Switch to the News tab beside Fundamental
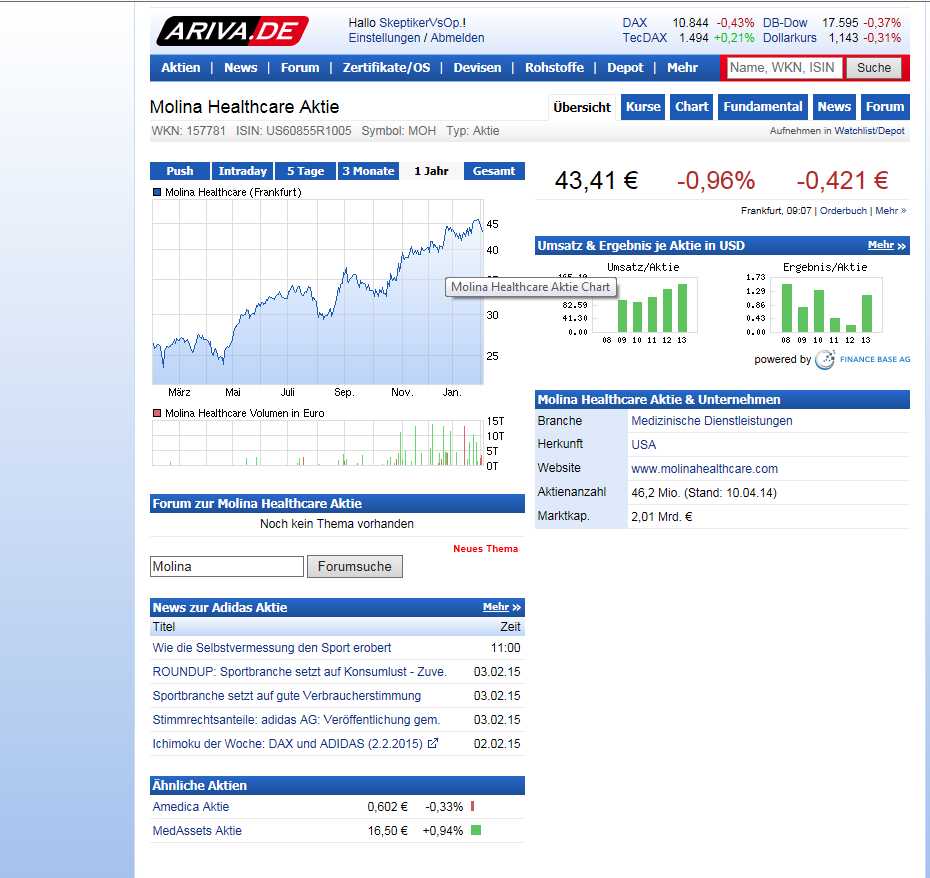This screenshot has width=930, height=878. (835, 107)
